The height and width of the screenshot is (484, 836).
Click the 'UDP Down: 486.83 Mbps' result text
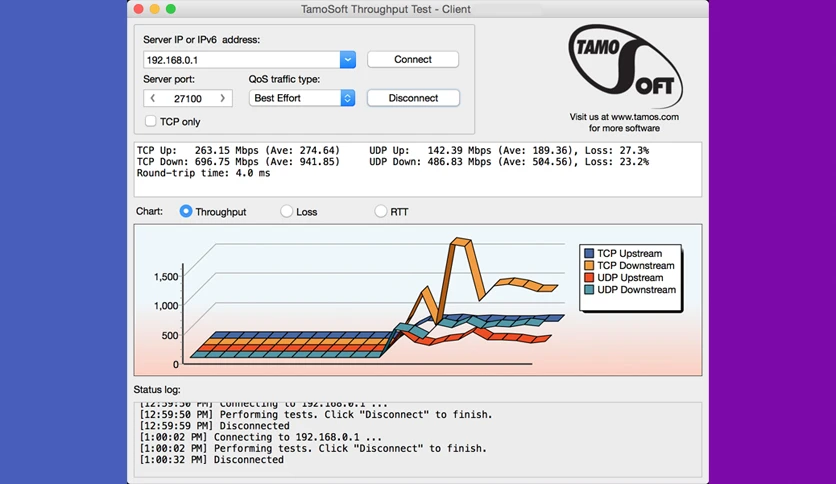[x=430, y=162]
